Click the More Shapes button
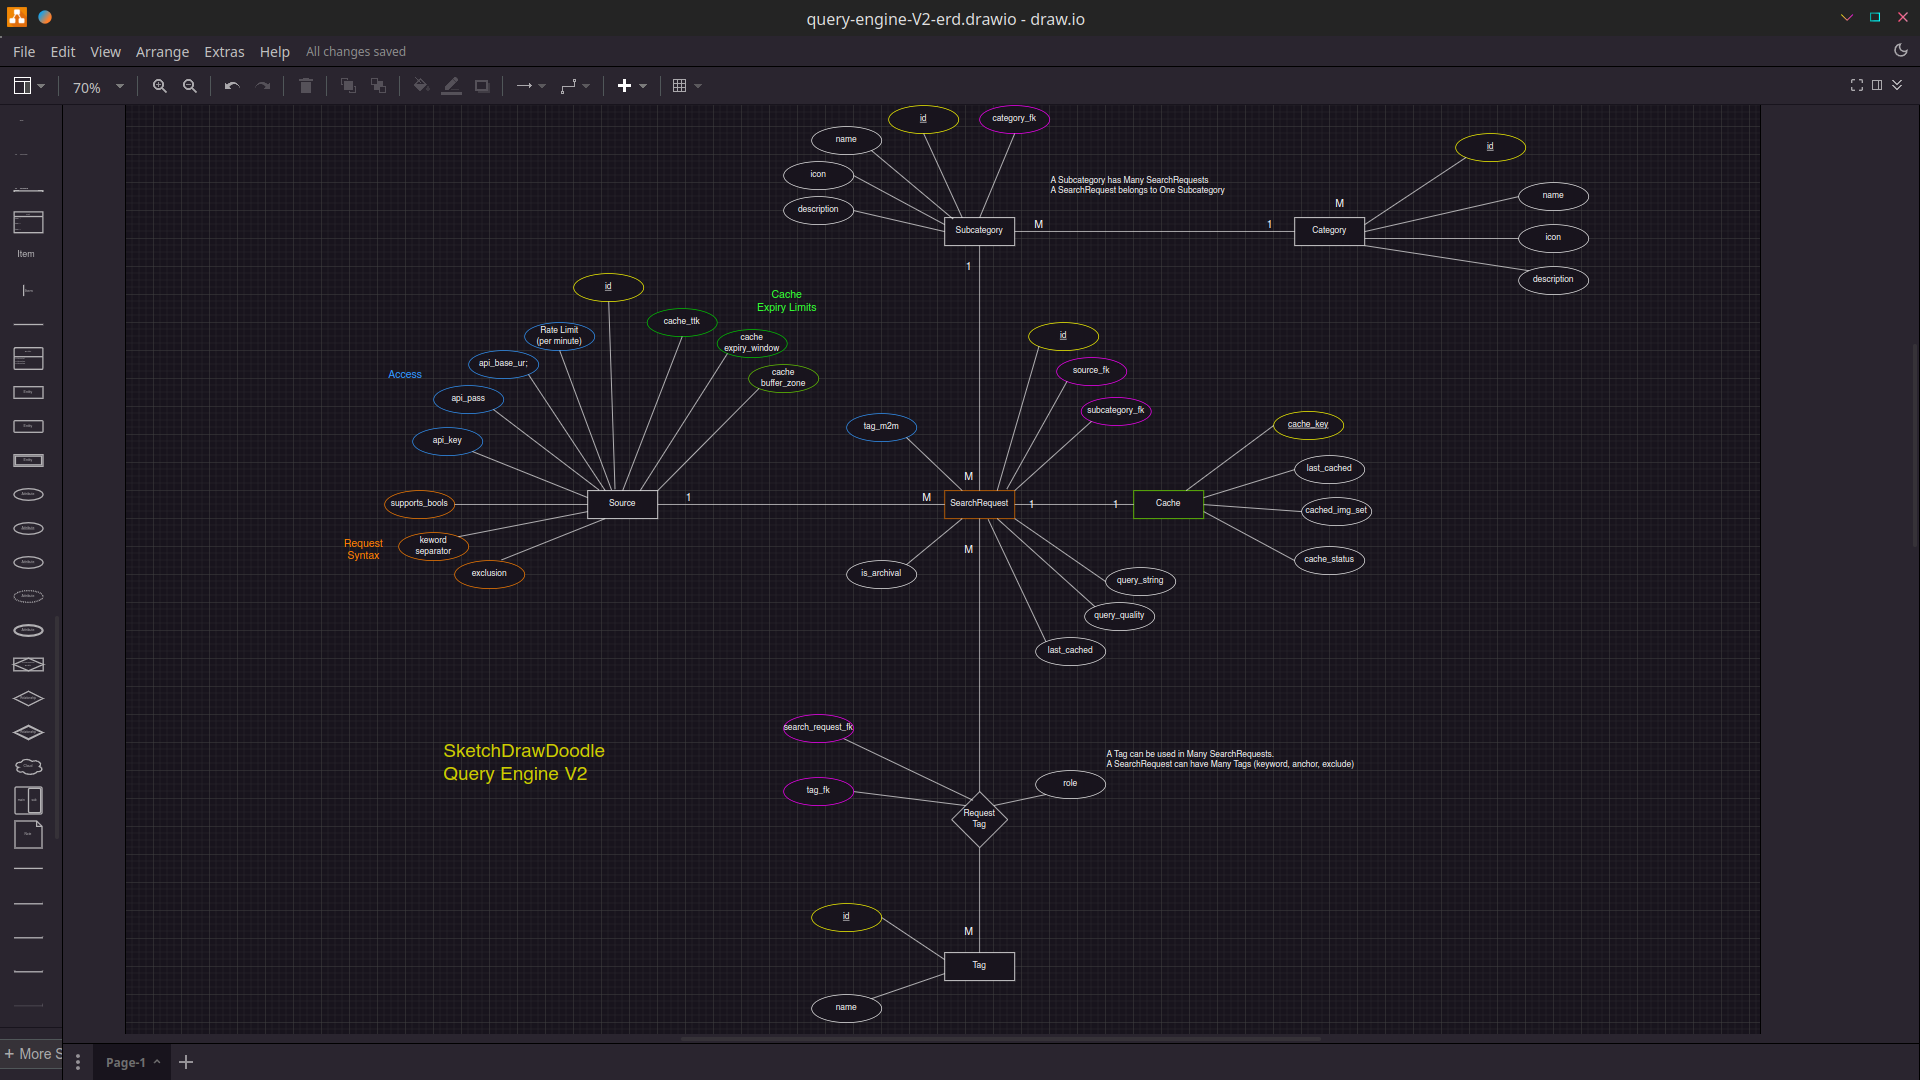This screenshot has height=1080, width=1920. 32,1054
